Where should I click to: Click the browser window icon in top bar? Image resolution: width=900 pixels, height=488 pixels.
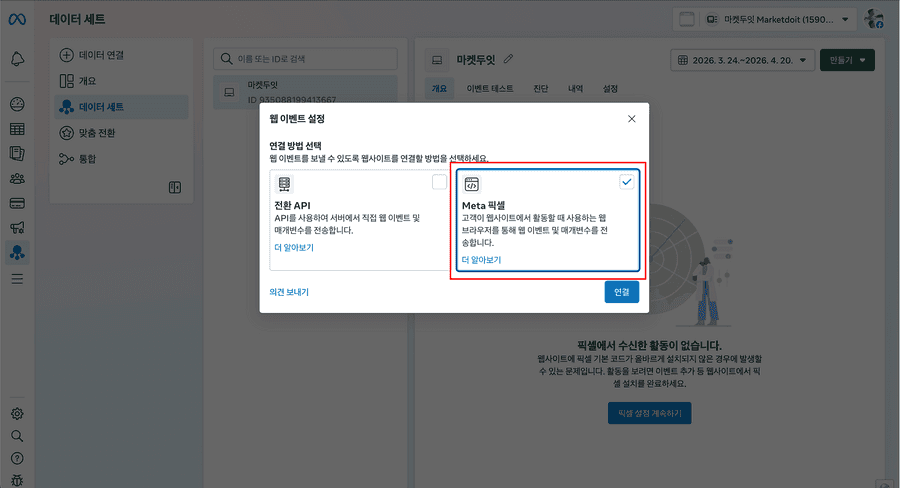click(x=686, y=20)
